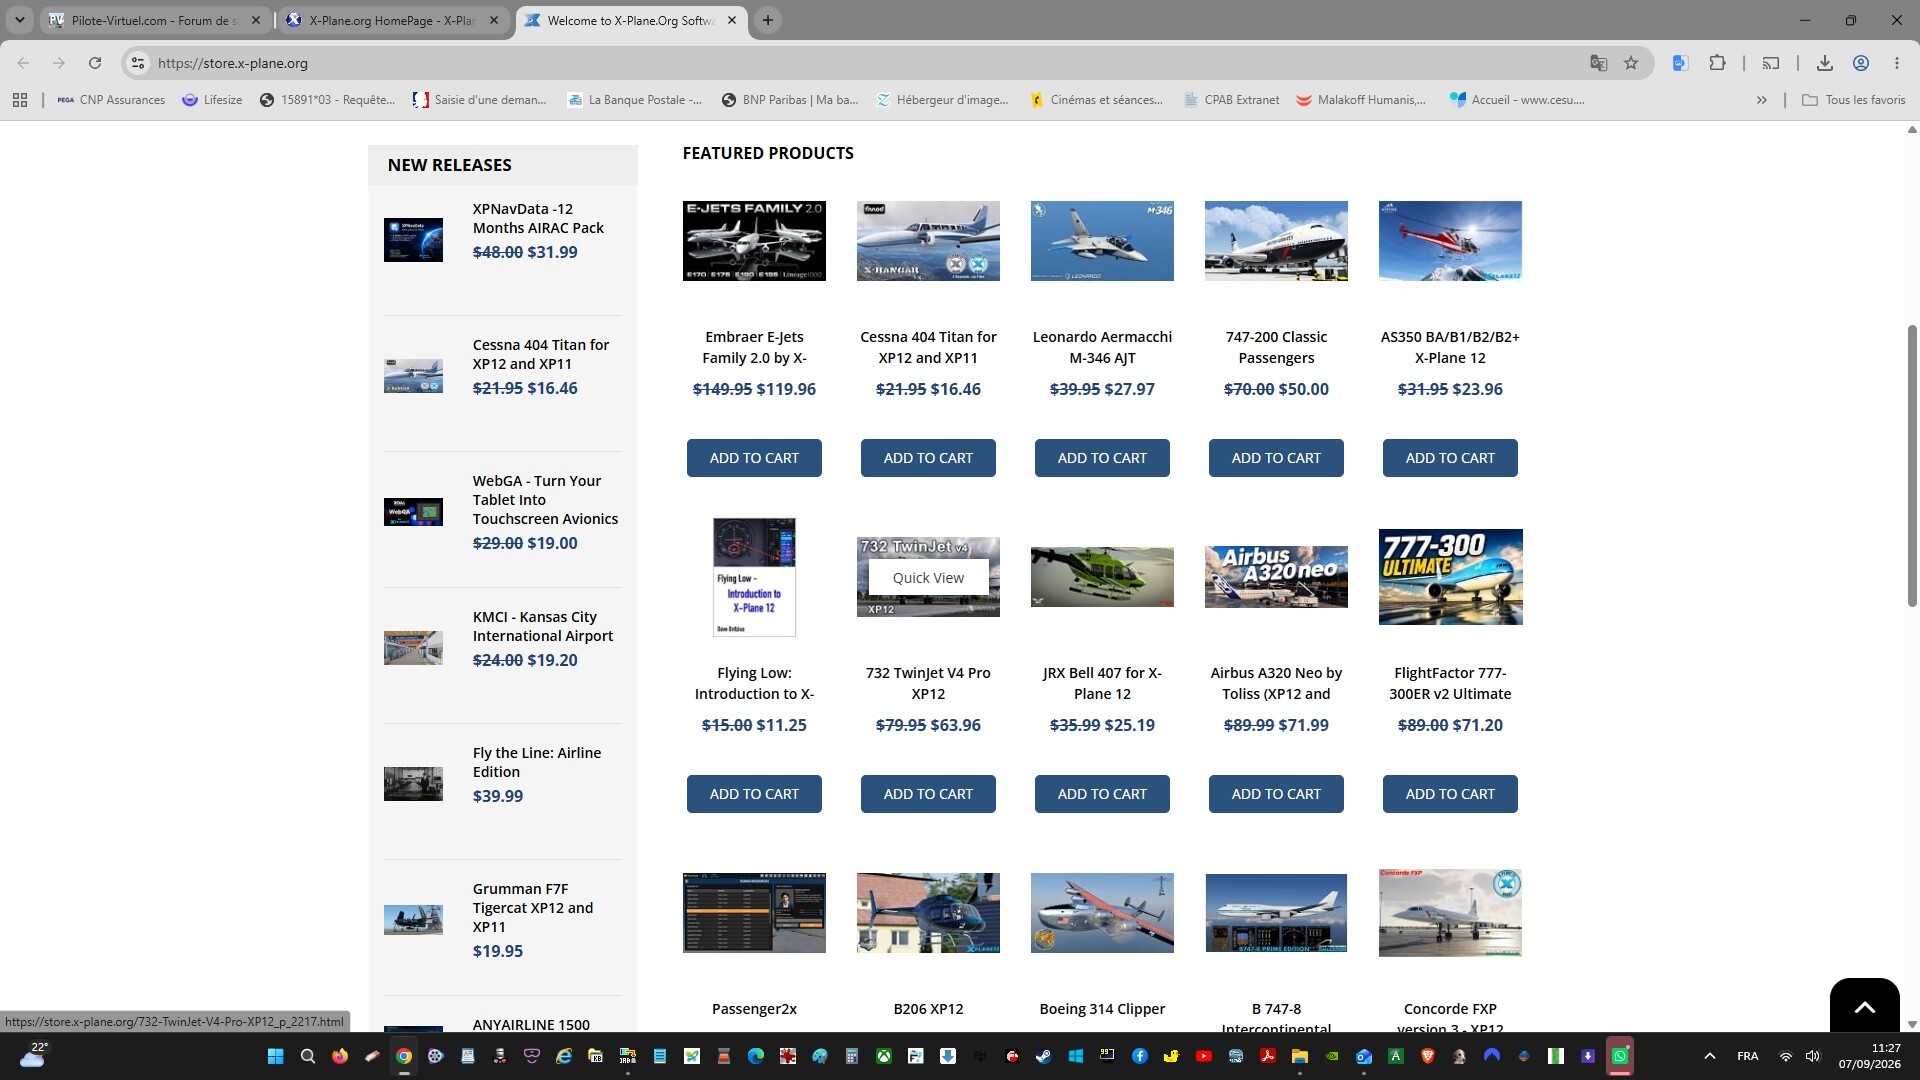Open Steam from the taskbar
This screenshot has height=1080, width=1920.
tap(1044, 1056)
